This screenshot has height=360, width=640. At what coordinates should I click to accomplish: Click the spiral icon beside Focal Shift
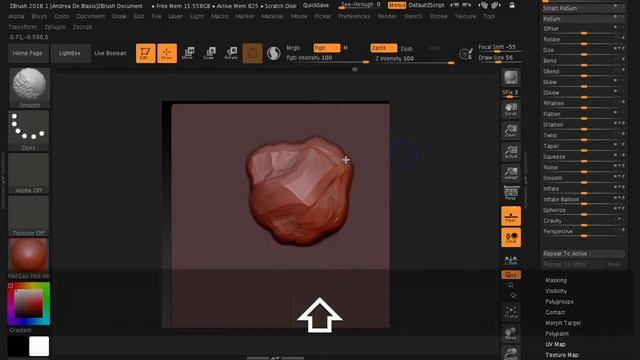[x=466, y=53]
